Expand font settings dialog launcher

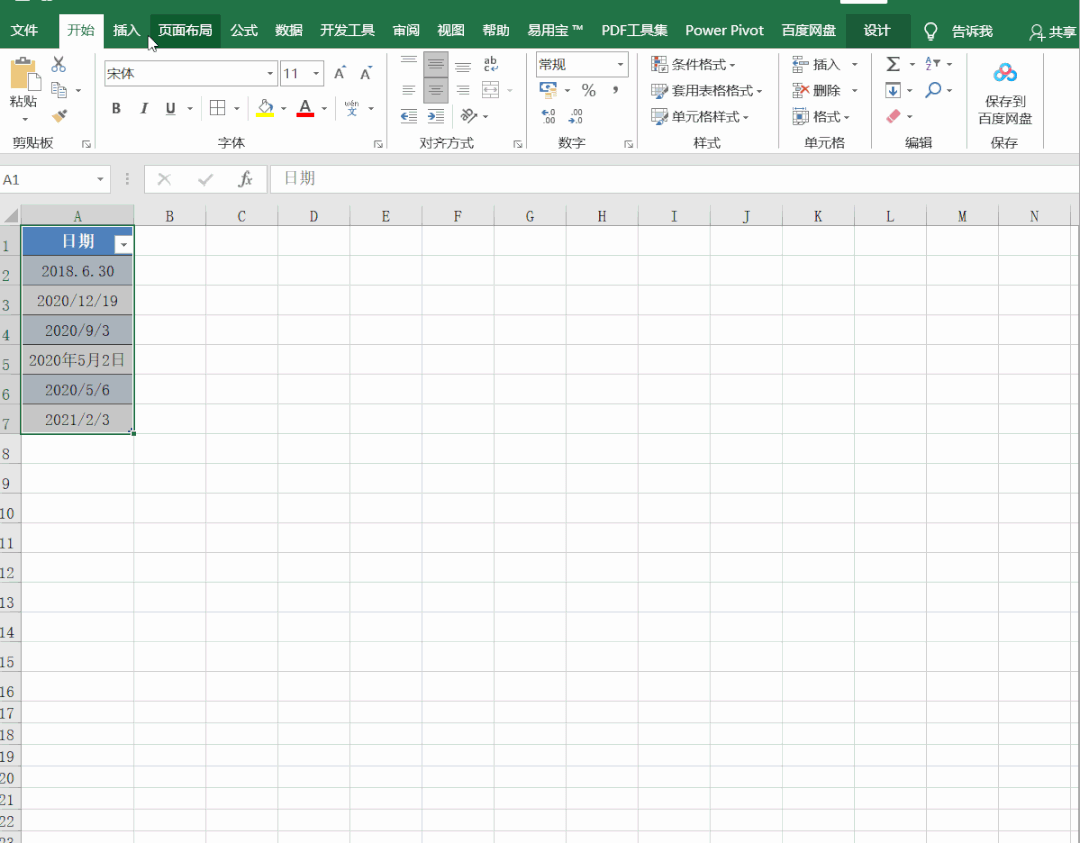[378, 144]
